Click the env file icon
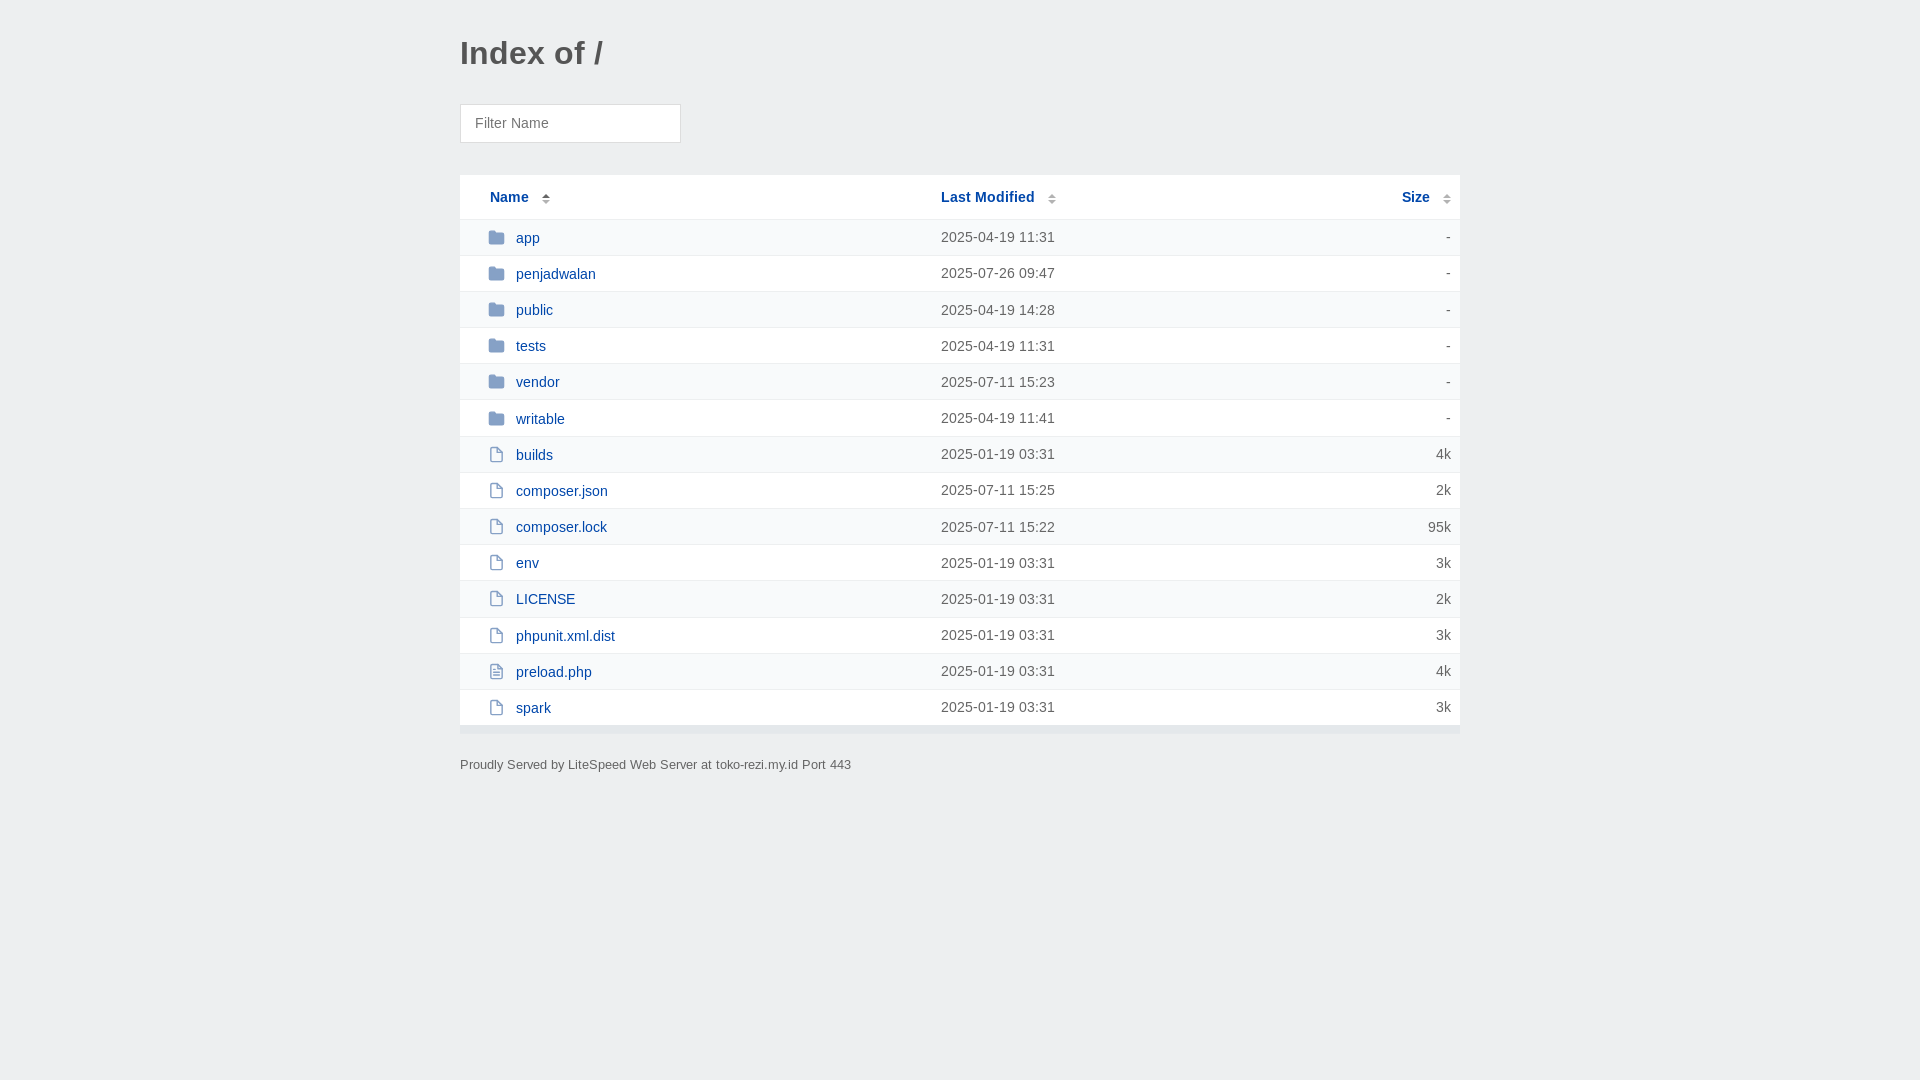 [x=496, y=563]
